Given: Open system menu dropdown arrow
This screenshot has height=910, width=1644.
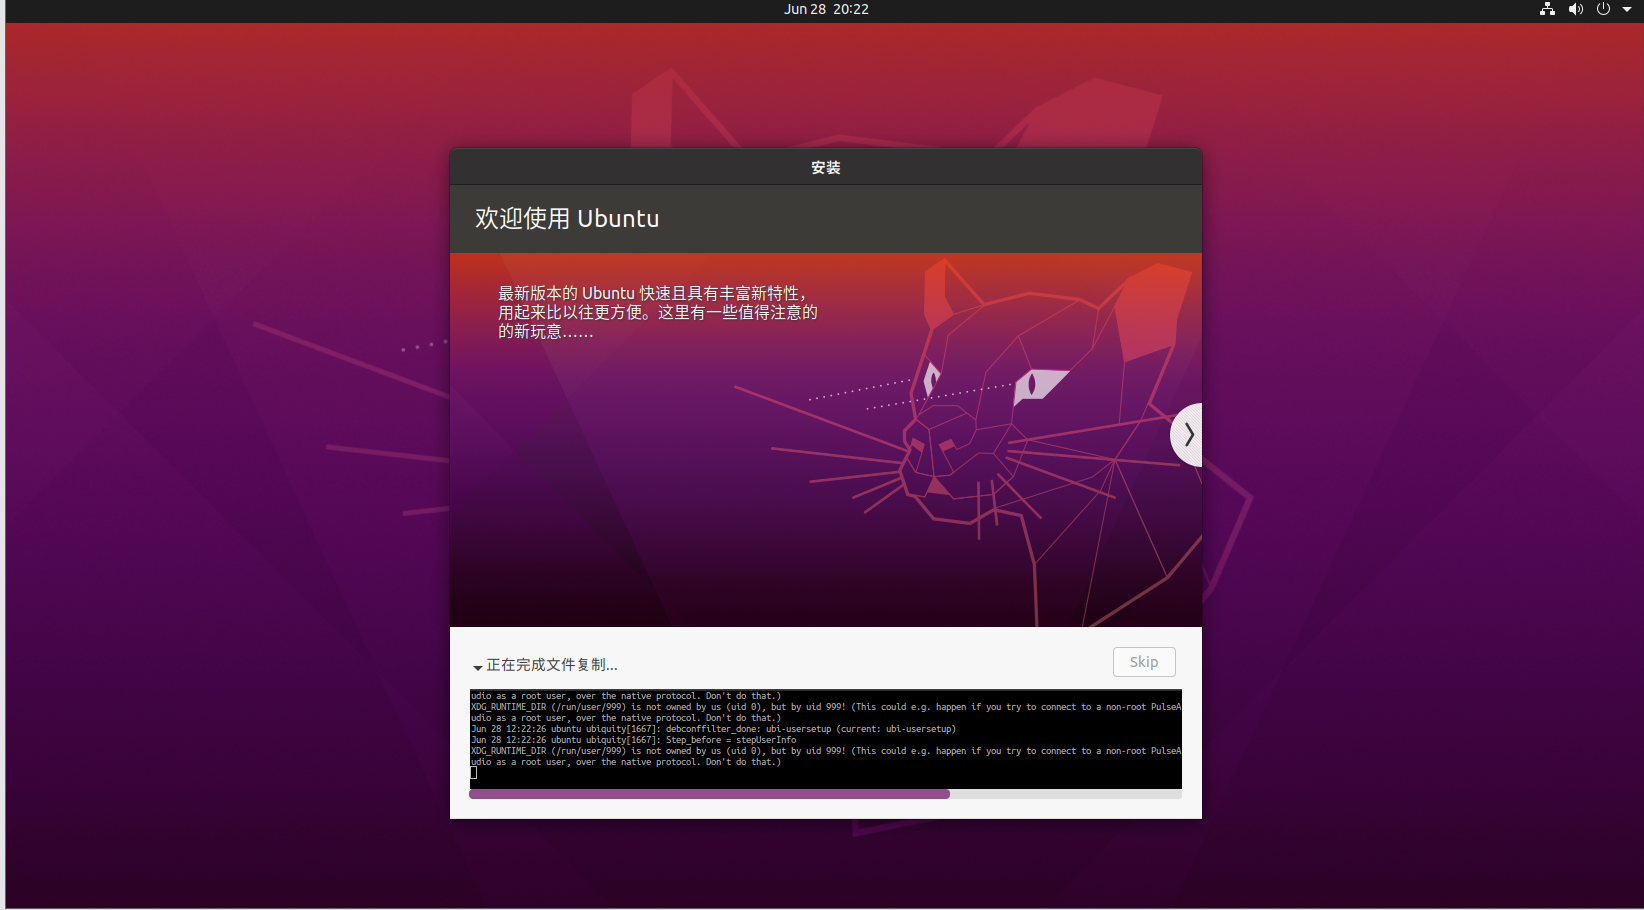Looking at the screenshot, I should [1627, 9].
